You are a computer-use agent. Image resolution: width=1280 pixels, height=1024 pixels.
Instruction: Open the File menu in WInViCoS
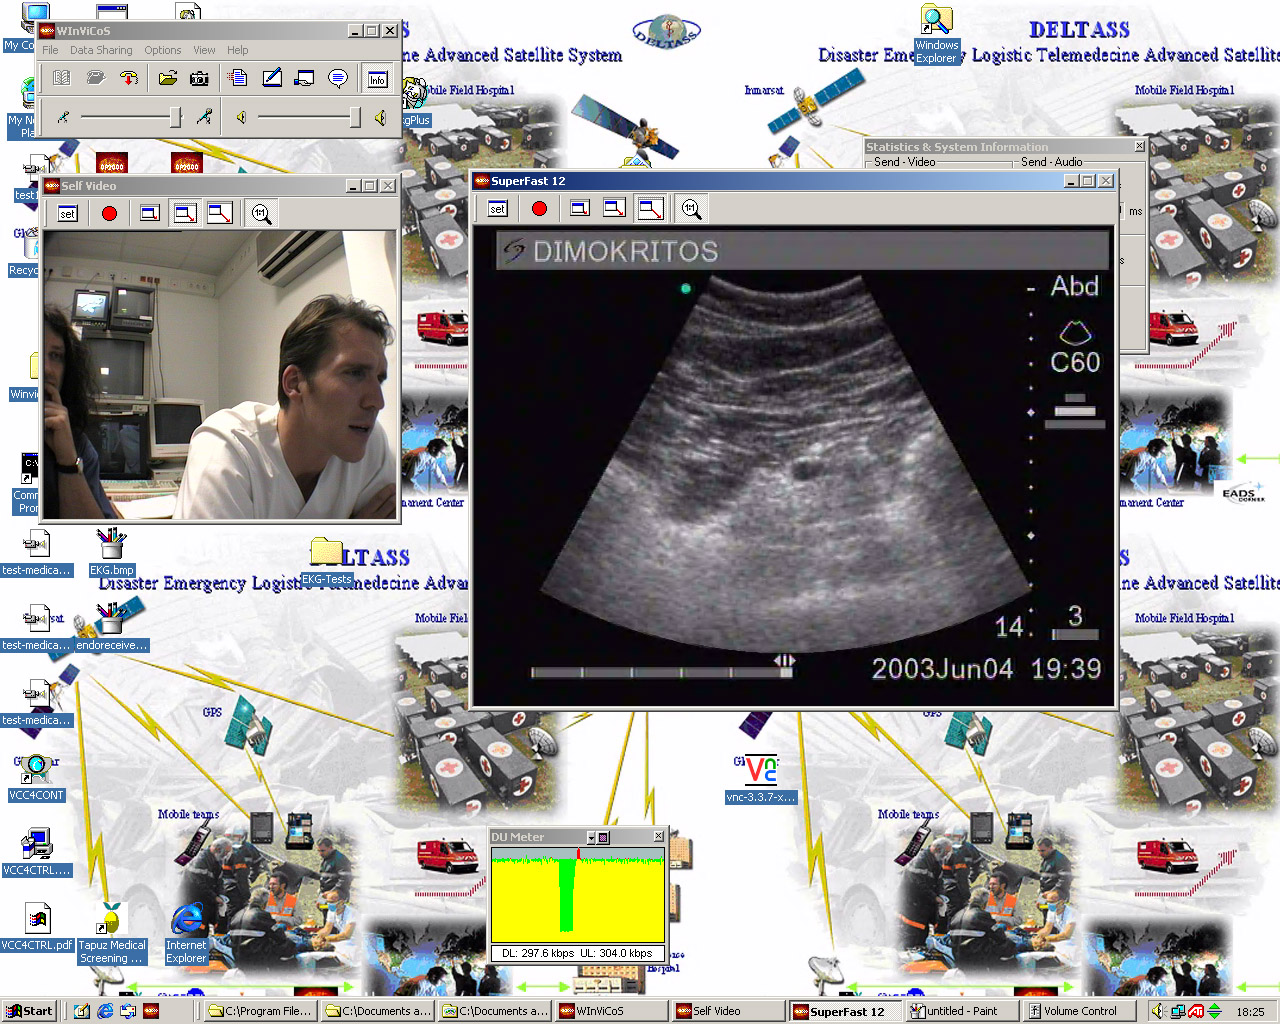pyautogui.click(x=50, y=50)
